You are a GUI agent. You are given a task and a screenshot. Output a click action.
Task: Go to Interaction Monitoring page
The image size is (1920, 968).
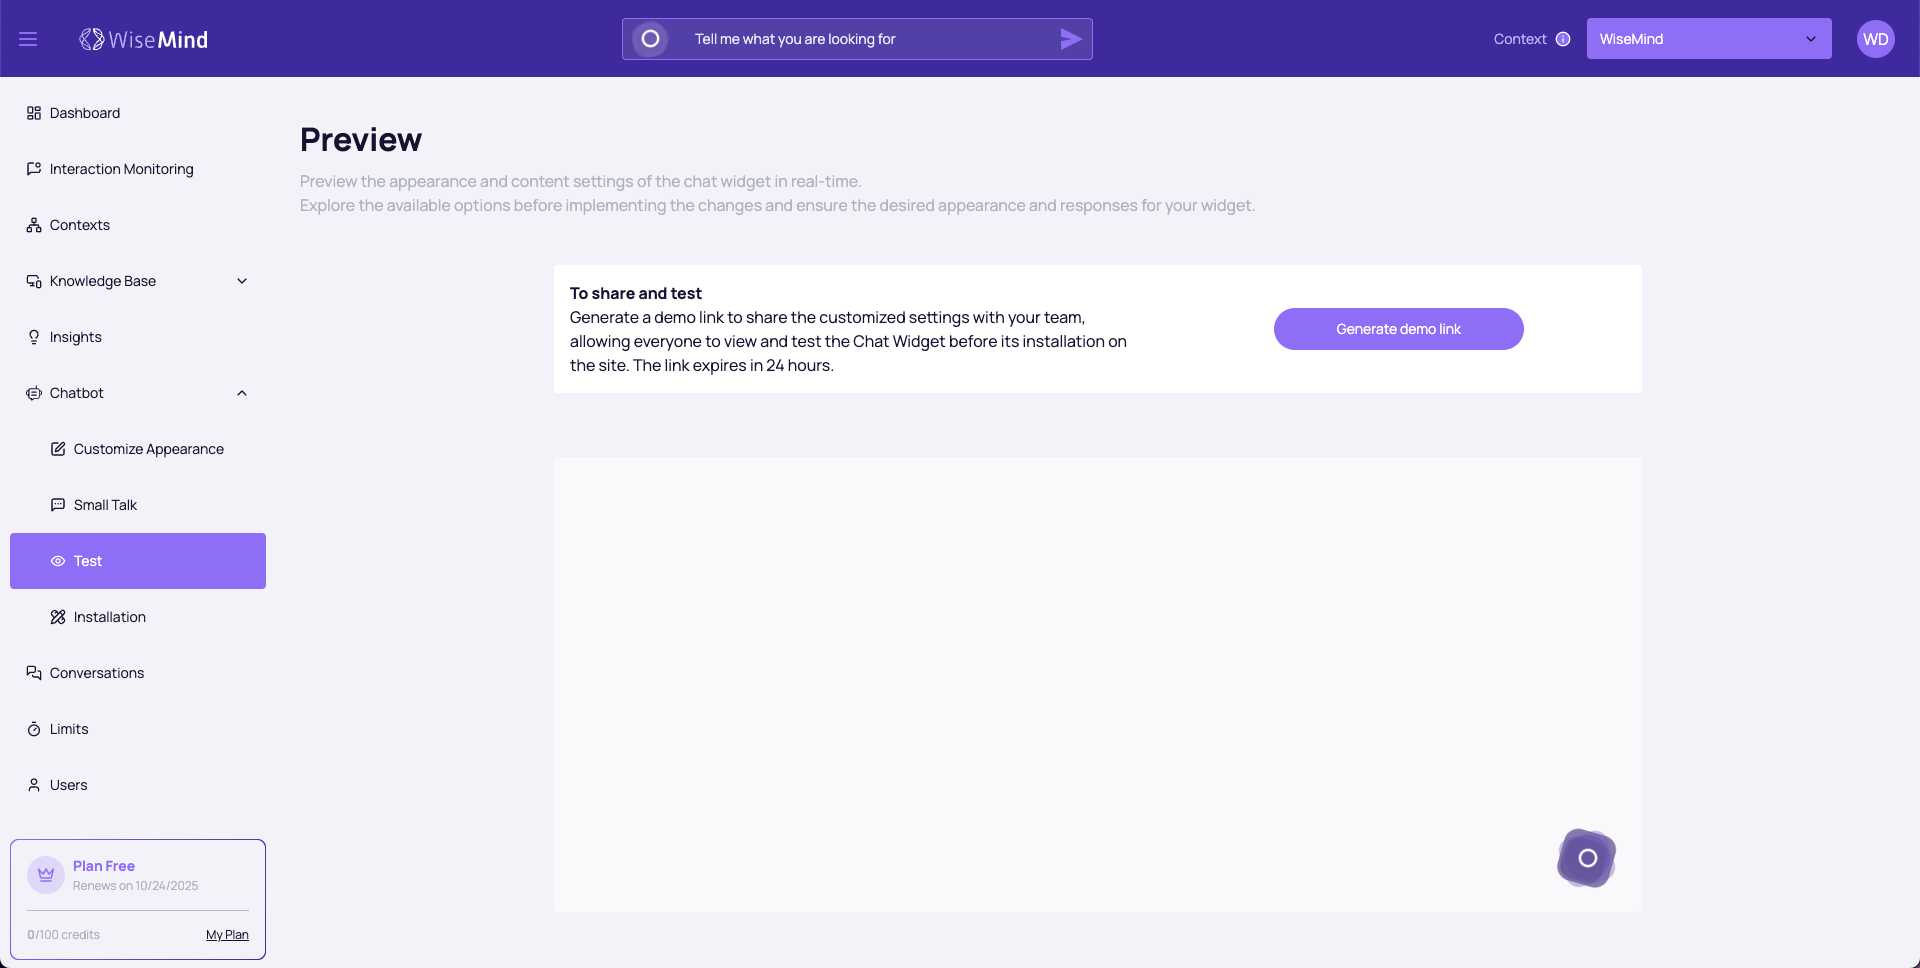point(121,169)
